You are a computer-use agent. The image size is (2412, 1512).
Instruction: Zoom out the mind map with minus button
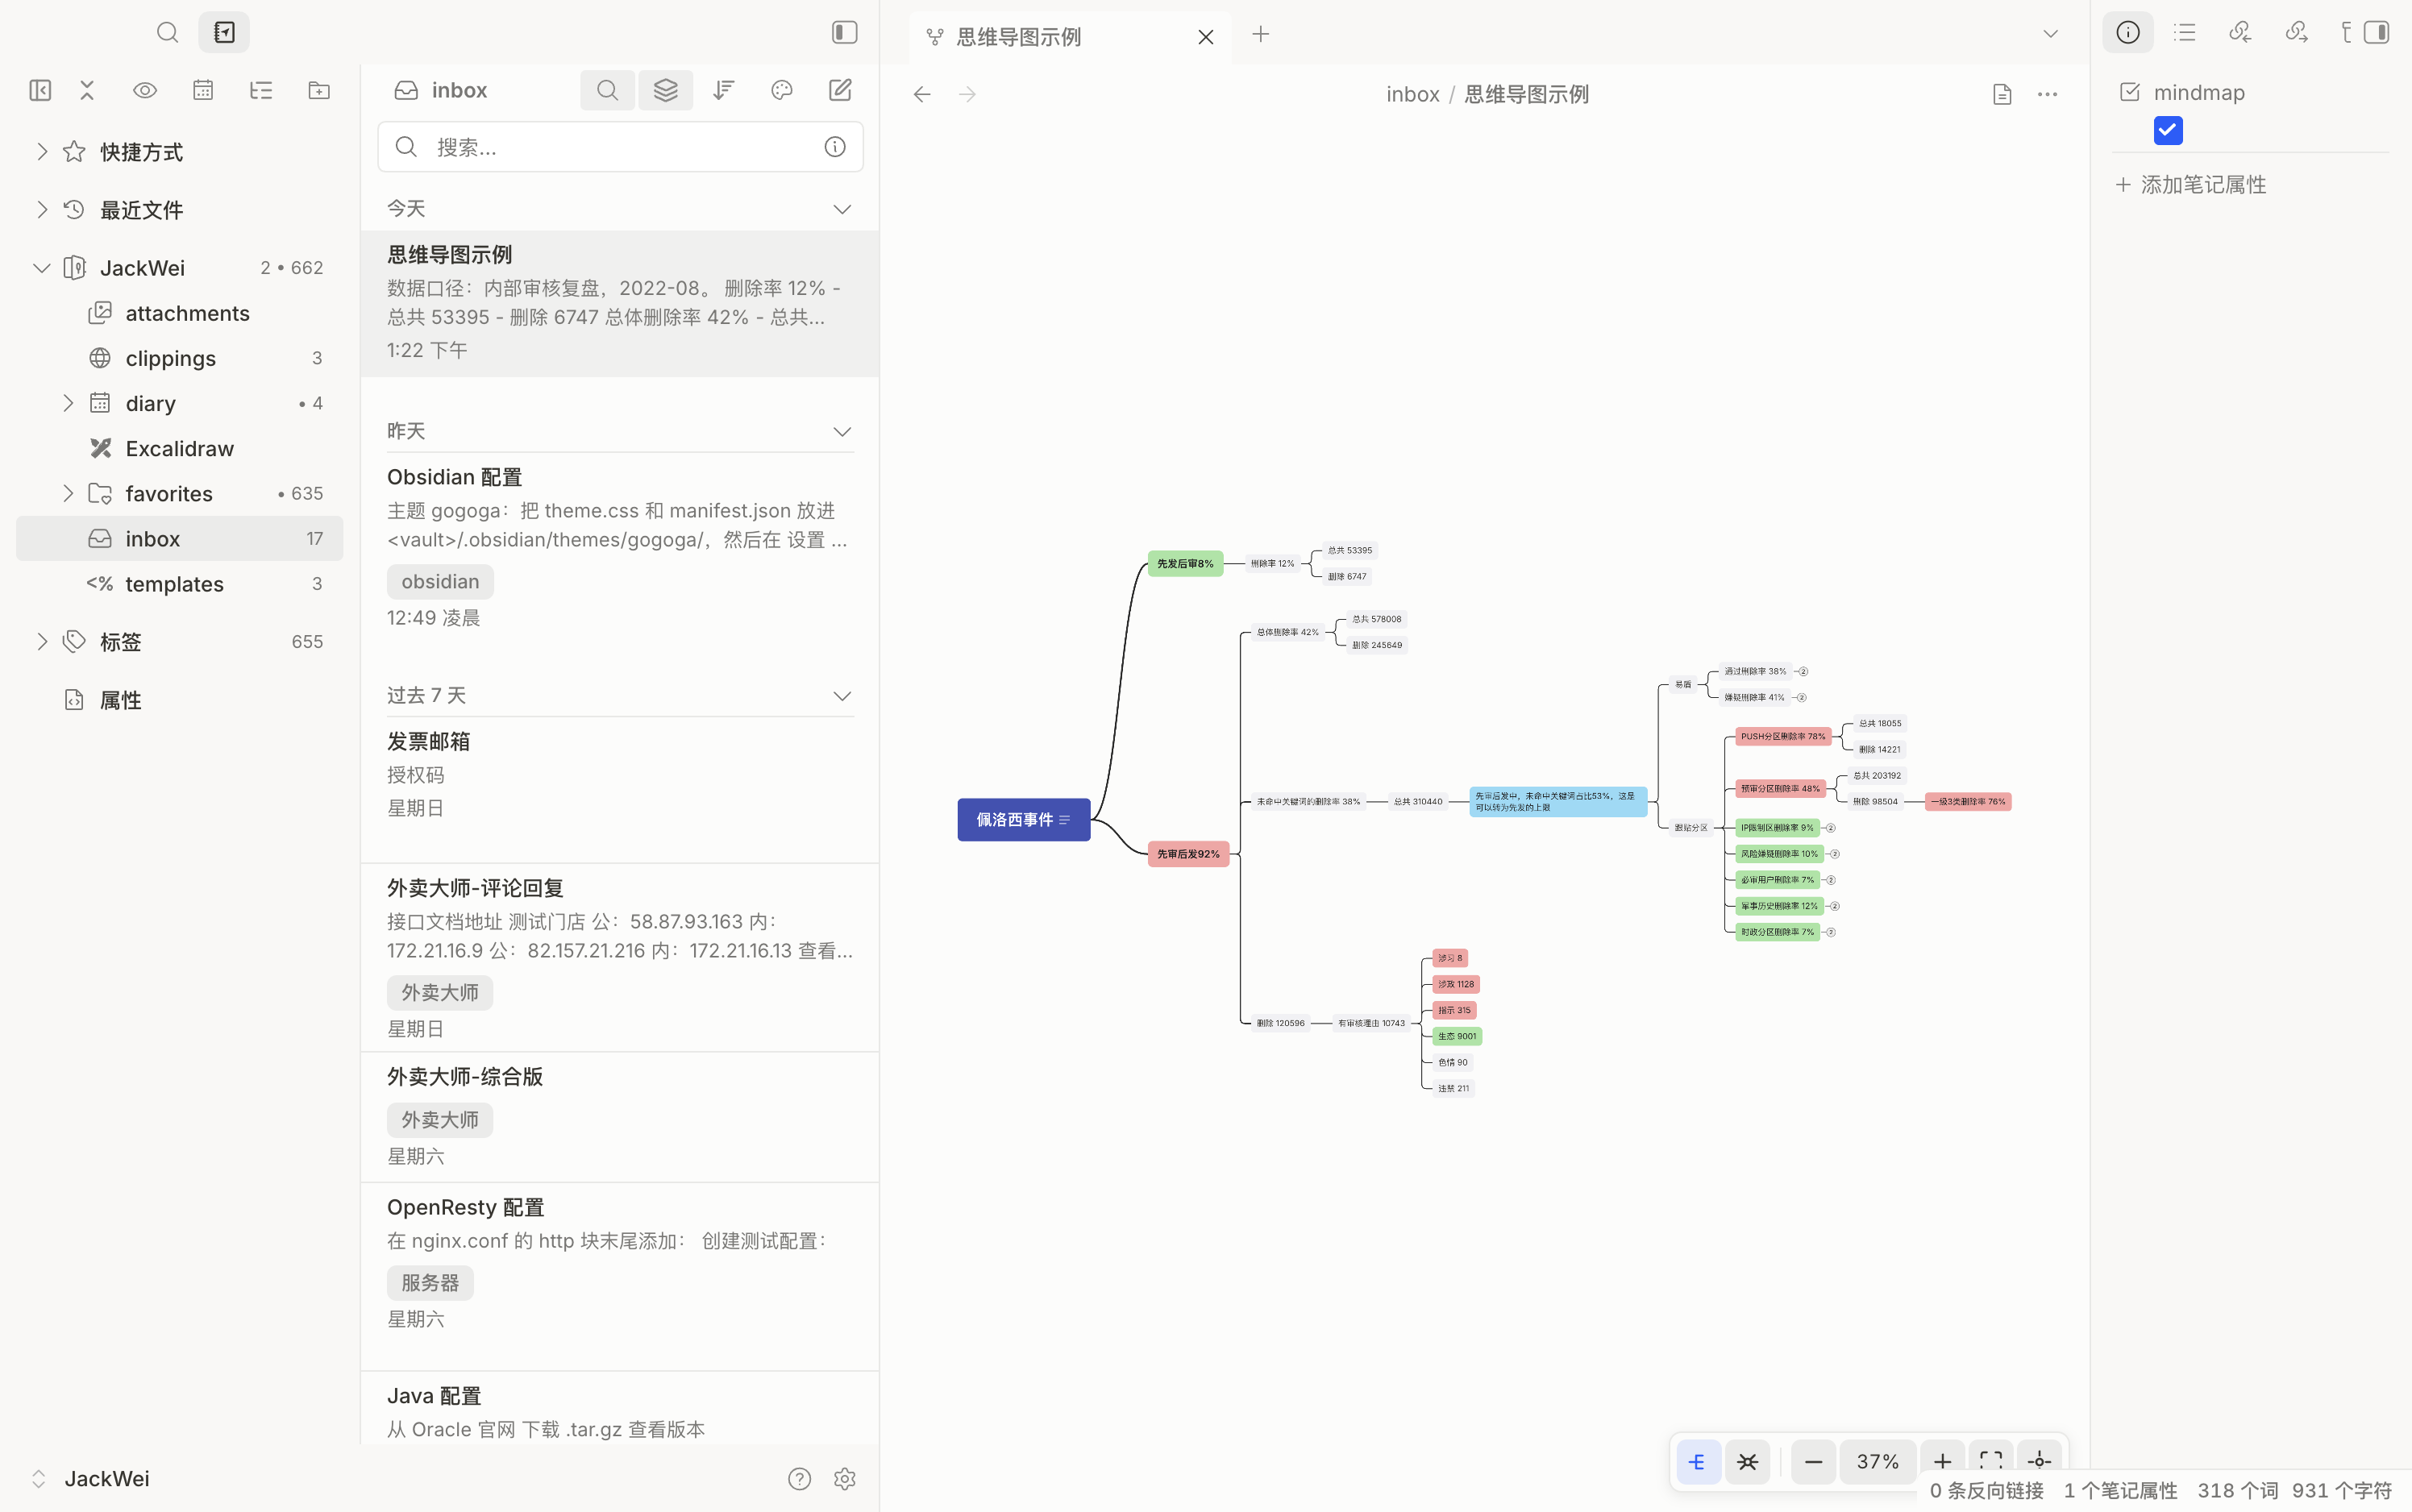click(1813, 1461)
